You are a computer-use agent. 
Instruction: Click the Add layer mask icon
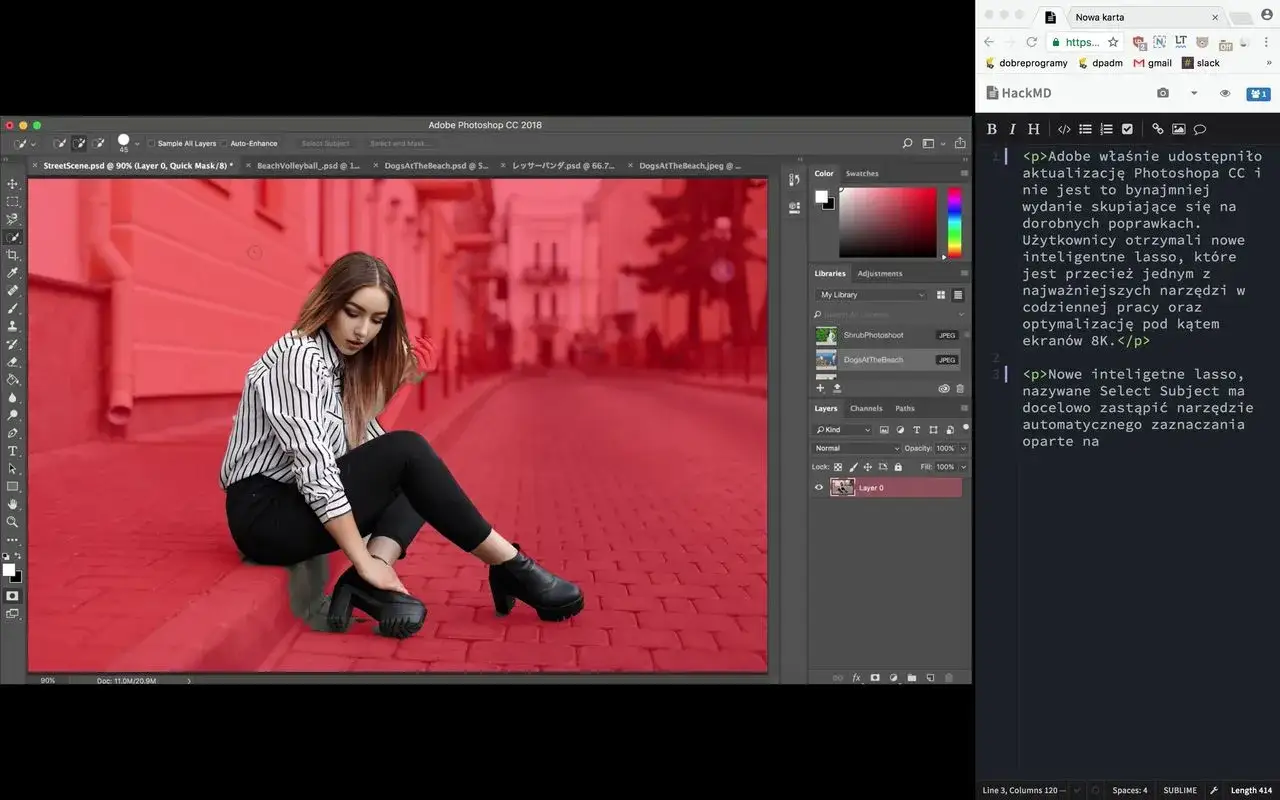(875, 677)
